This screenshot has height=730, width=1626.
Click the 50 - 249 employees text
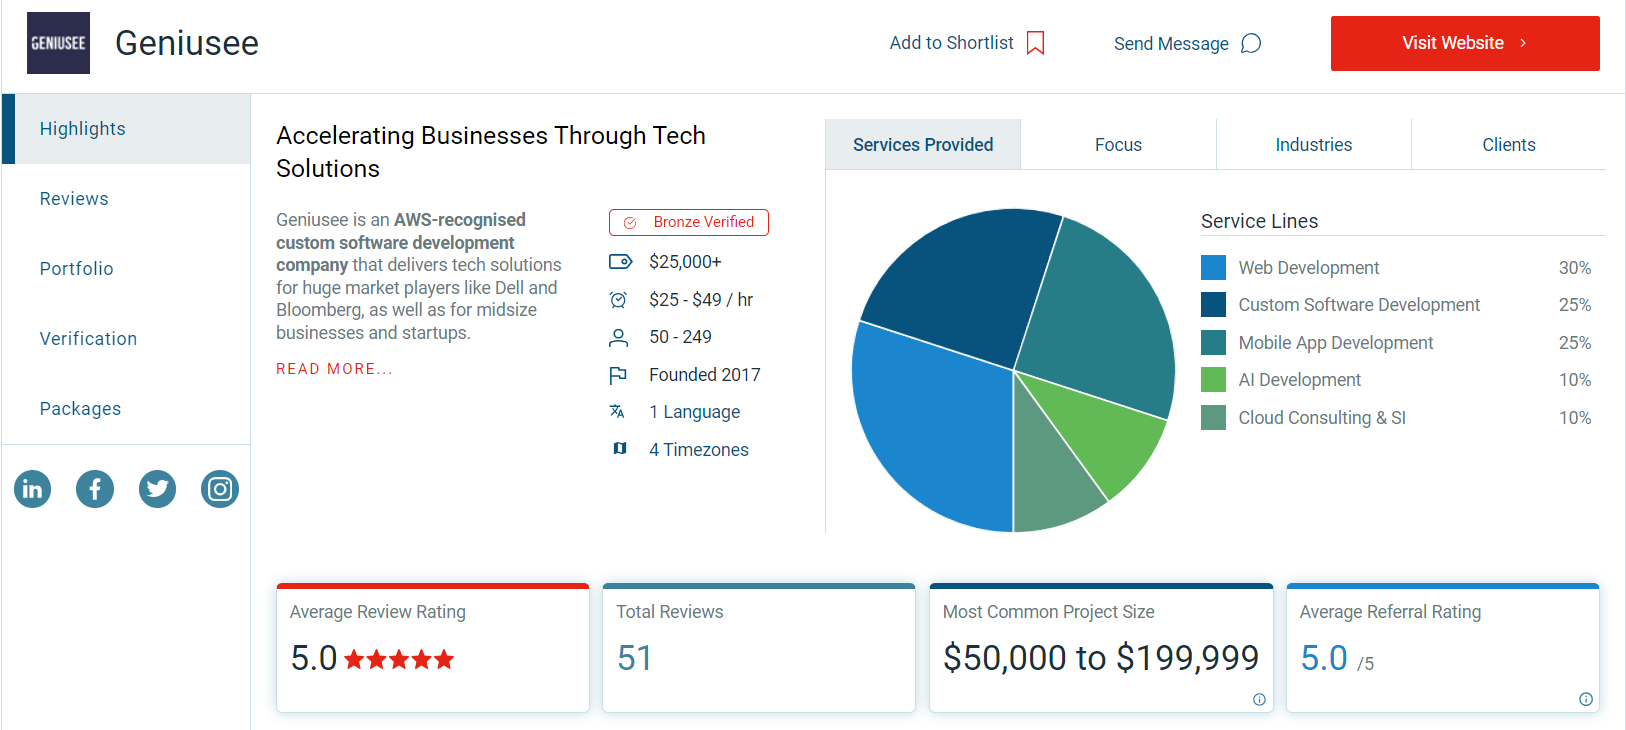tap(681, 337)
